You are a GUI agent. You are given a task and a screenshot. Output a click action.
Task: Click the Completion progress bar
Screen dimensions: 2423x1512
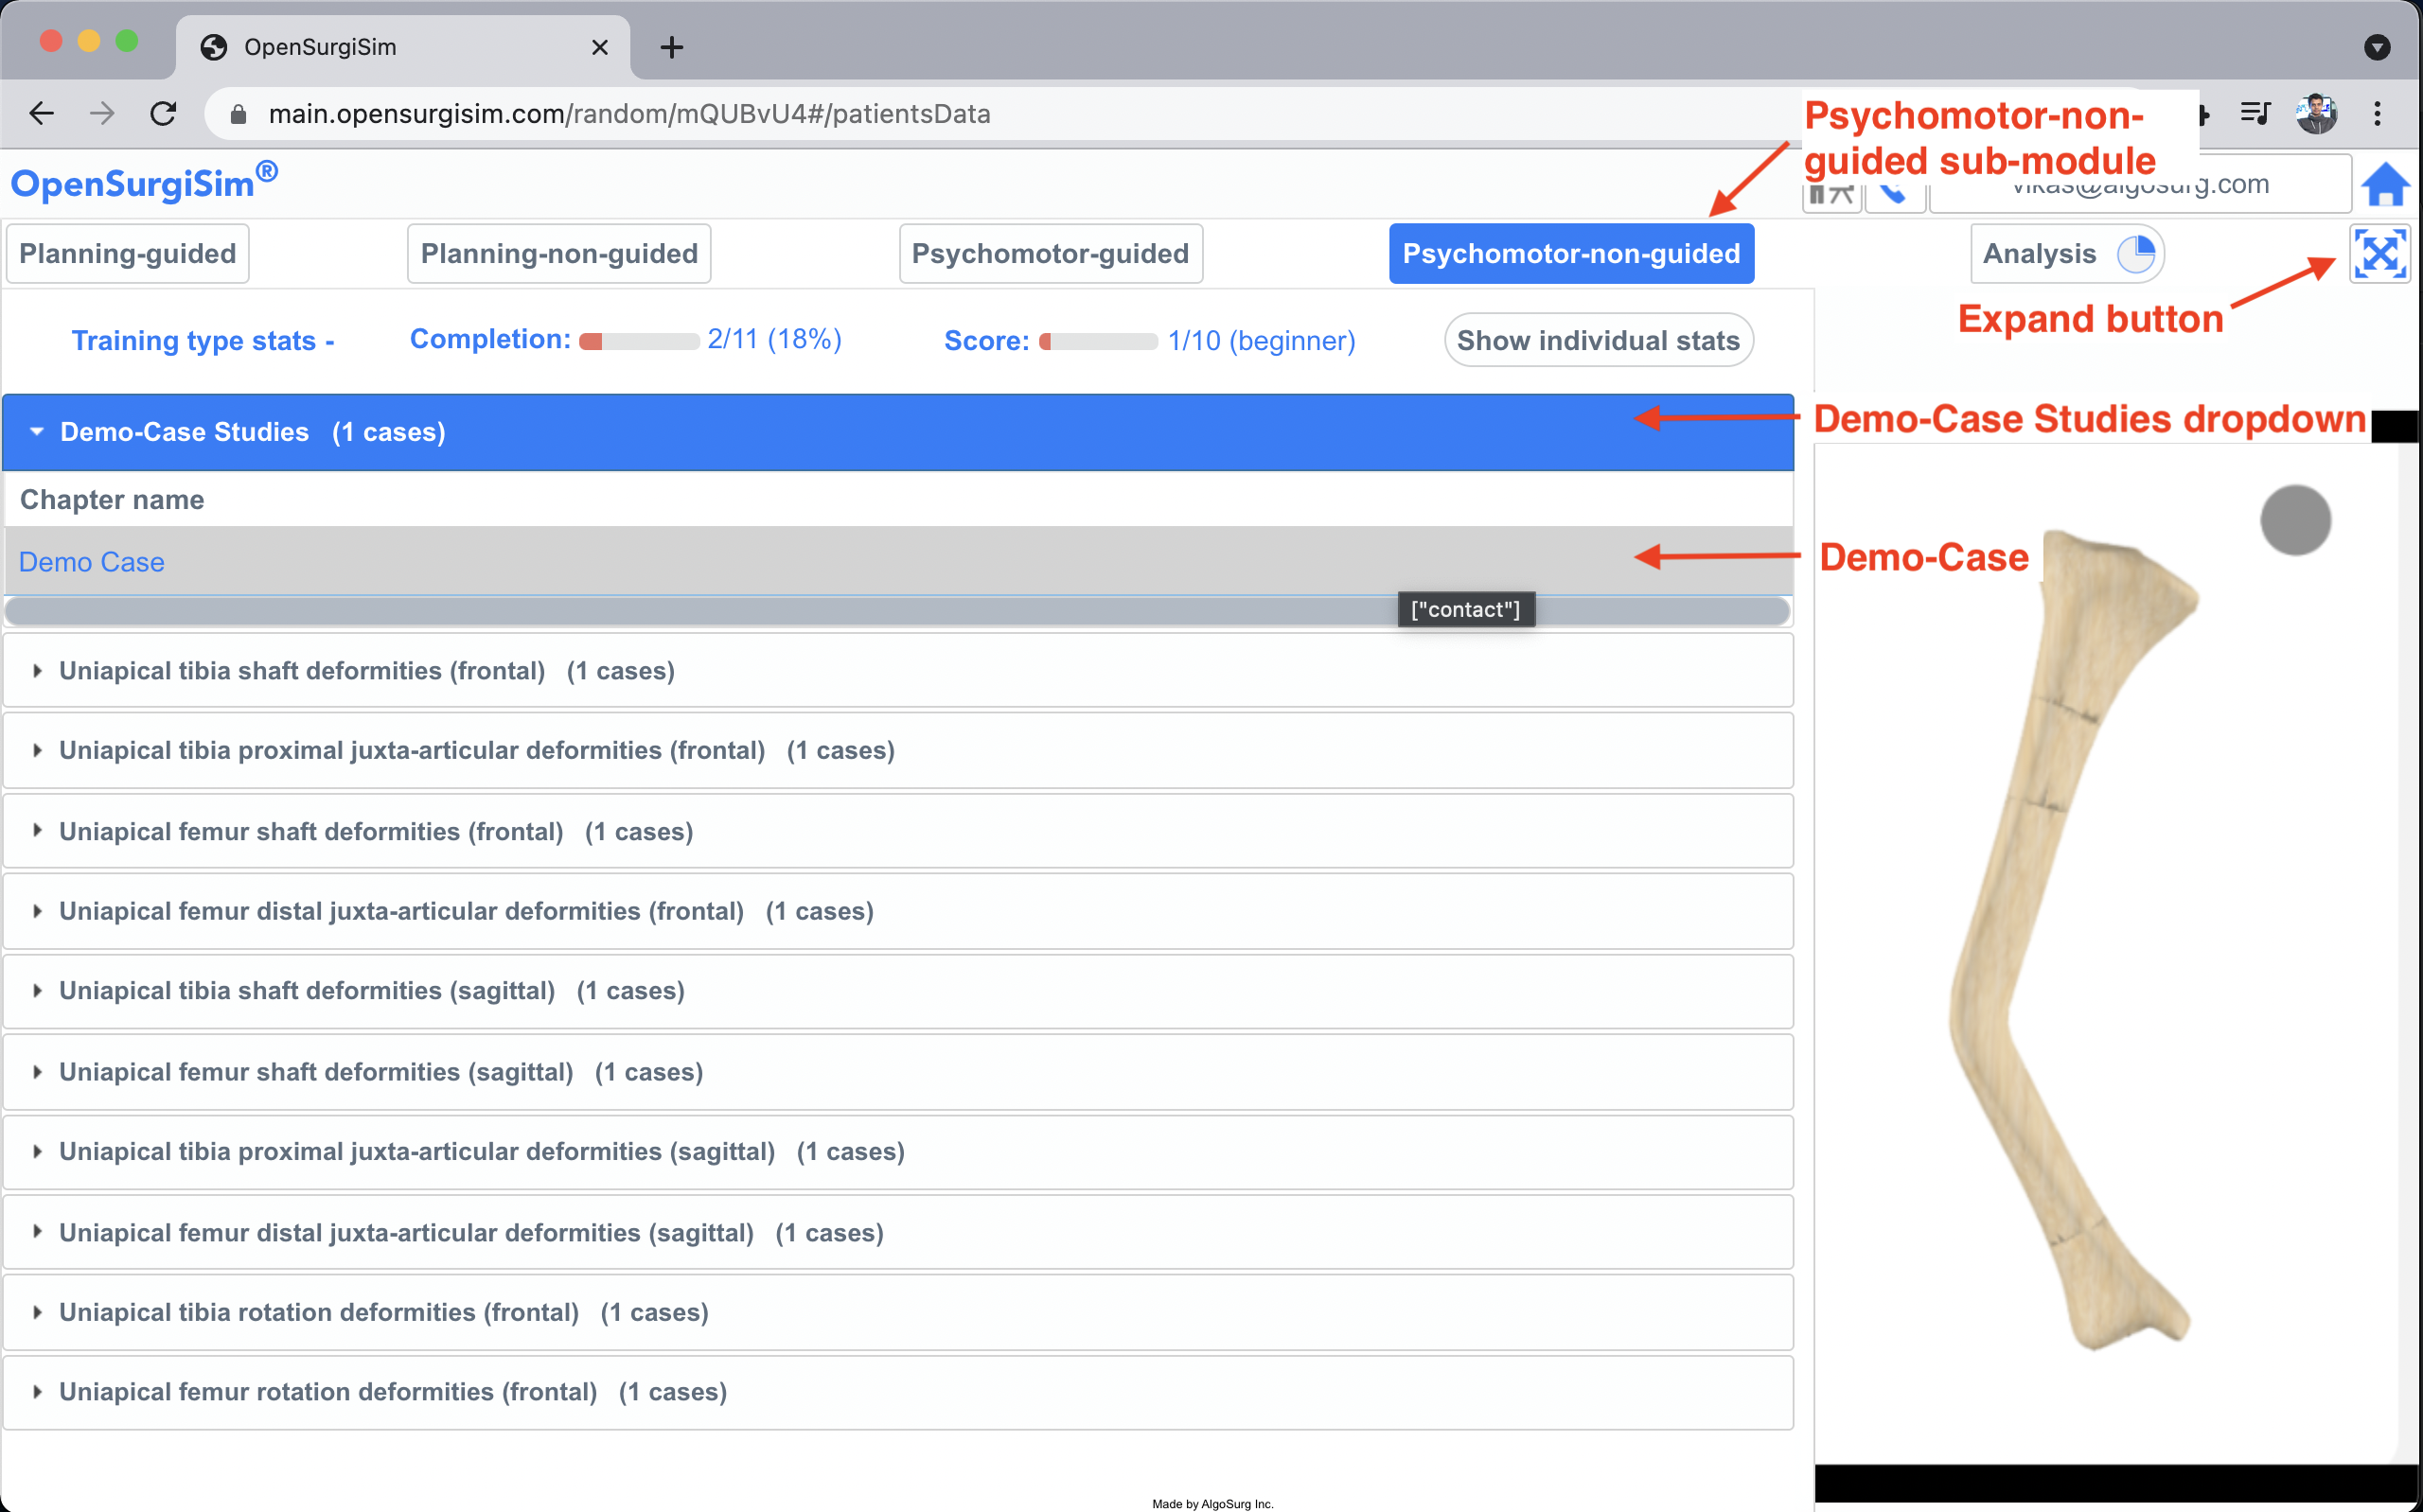639,342
